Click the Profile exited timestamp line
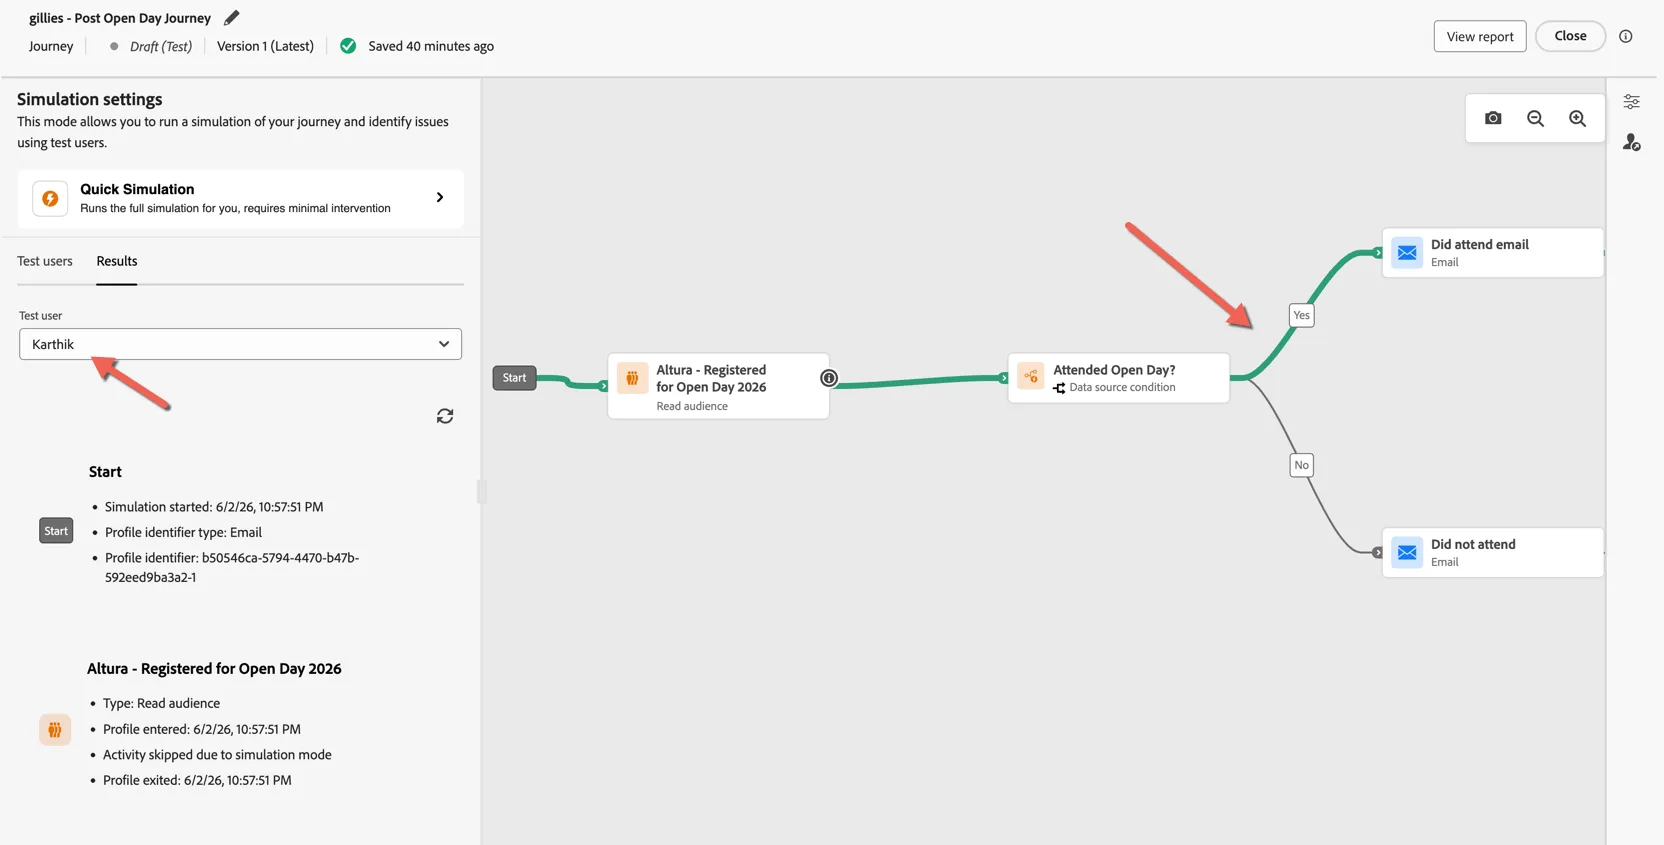Screen dimensions: 1664x845 click(197, 780)
